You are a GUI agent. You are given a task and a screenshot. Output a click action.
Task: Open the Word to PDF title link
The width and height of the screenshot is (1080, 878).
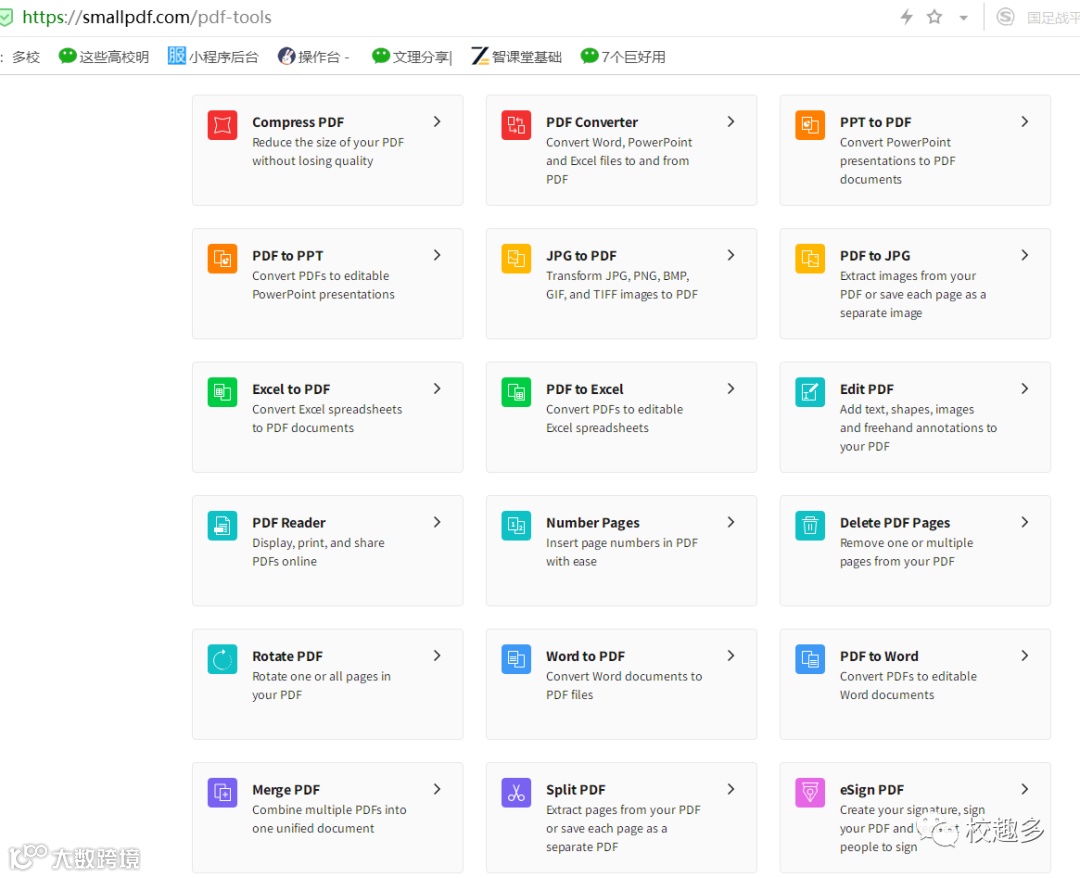585,656
